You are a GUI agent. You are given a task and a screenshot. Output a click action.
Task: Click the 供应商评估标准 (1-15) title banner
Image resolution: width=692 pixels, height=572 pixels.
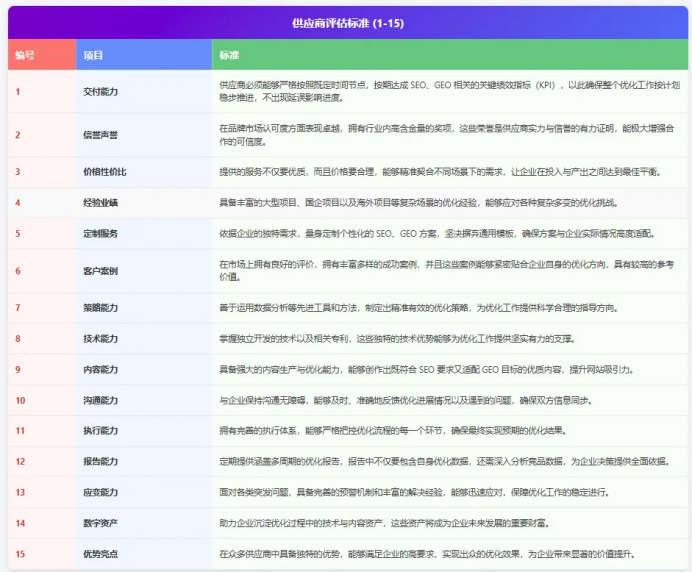(348, 21)
